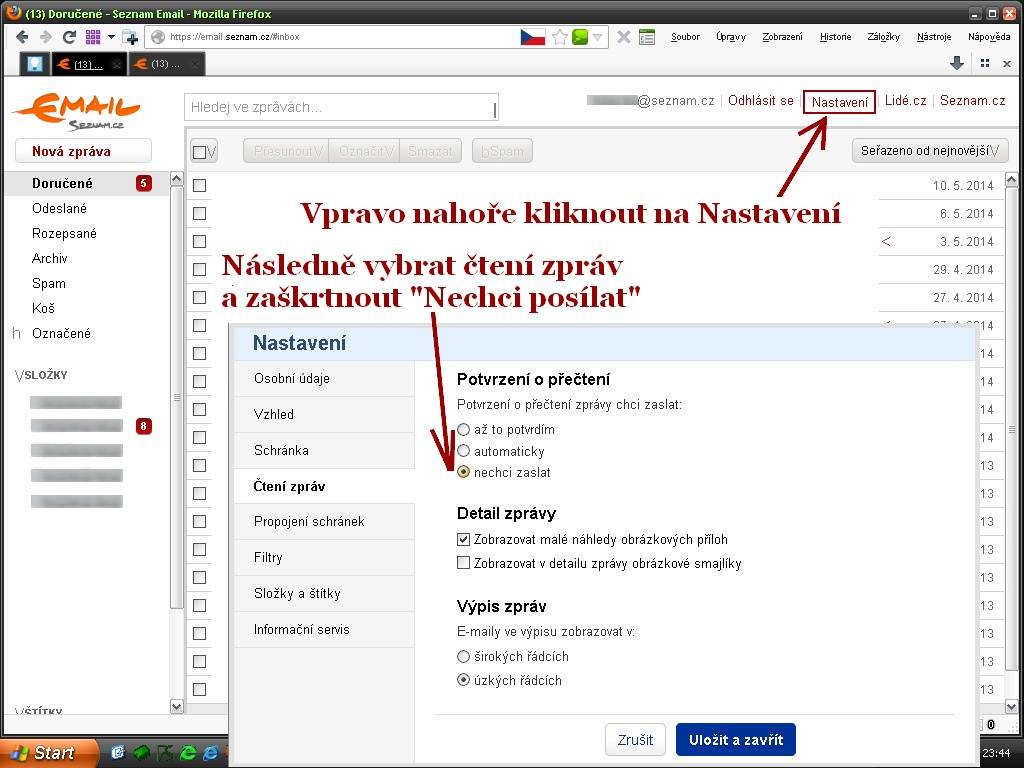Click the 'Odhlásit se' link
1024x768 pixels.
[x=761, y=101]
